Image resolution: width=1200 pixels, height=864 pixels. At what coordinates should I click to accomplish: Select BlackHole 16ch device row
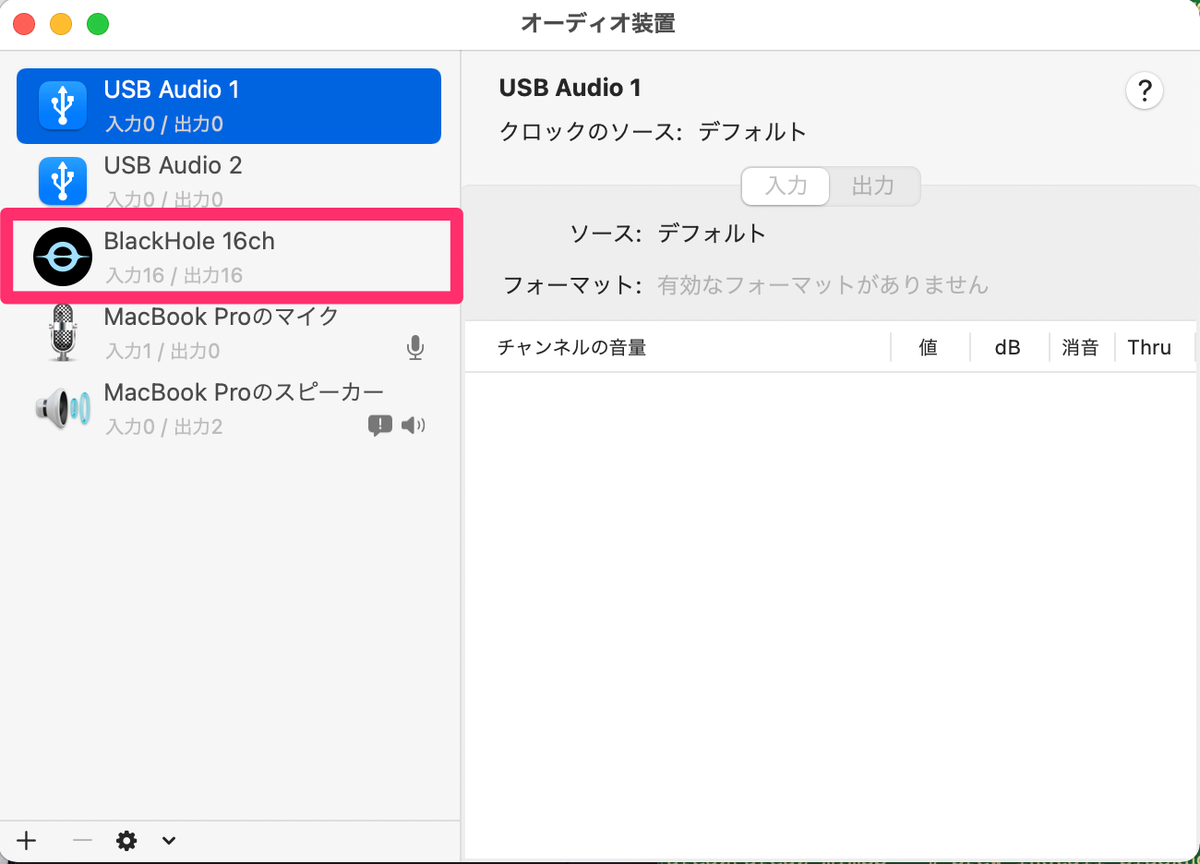click(229, 257)
